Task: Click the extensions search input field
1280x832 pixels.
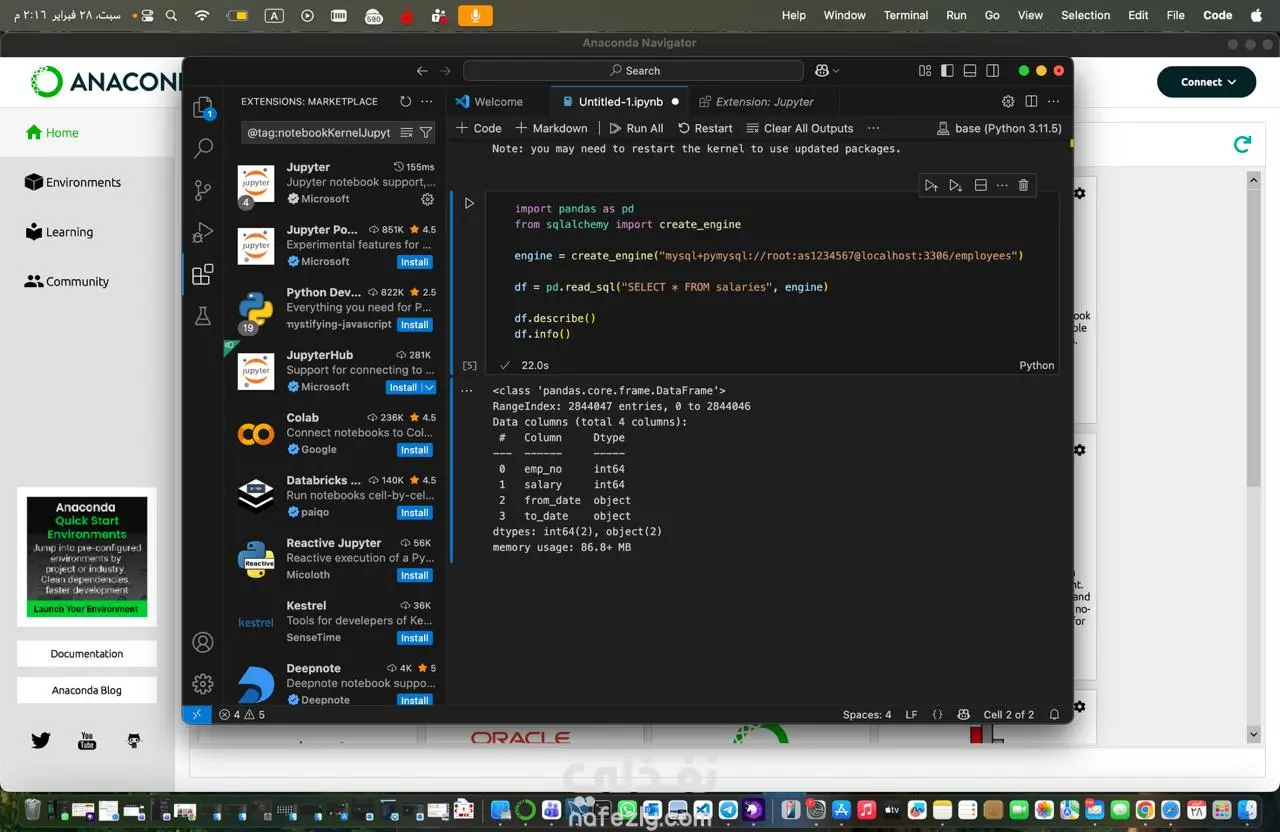Action: tap(320, 132)
